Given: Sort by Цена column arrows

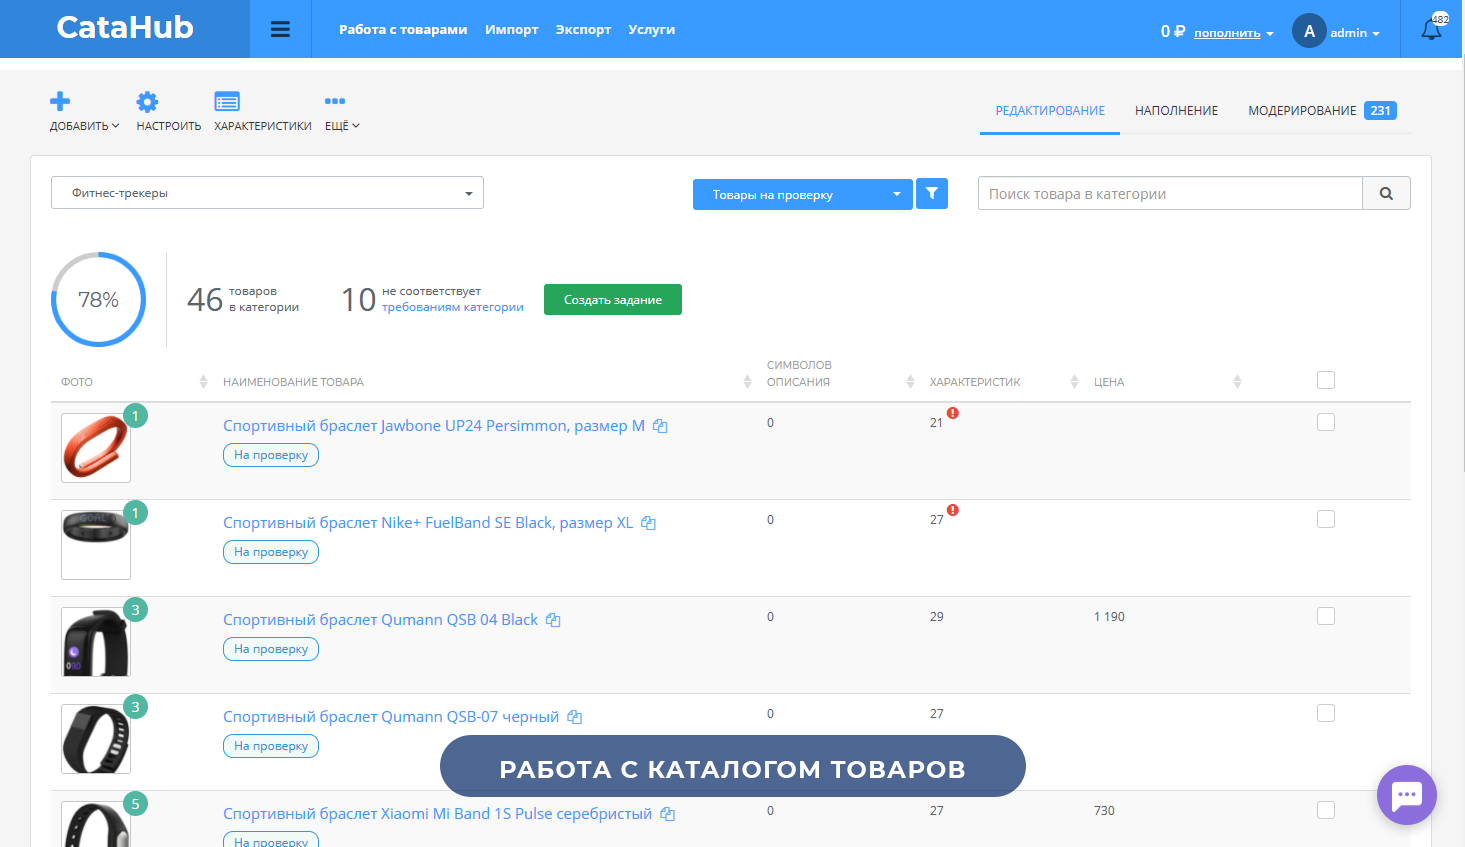Looking at the screenshot, I should pyautogui.click(x=1237, y=382).
